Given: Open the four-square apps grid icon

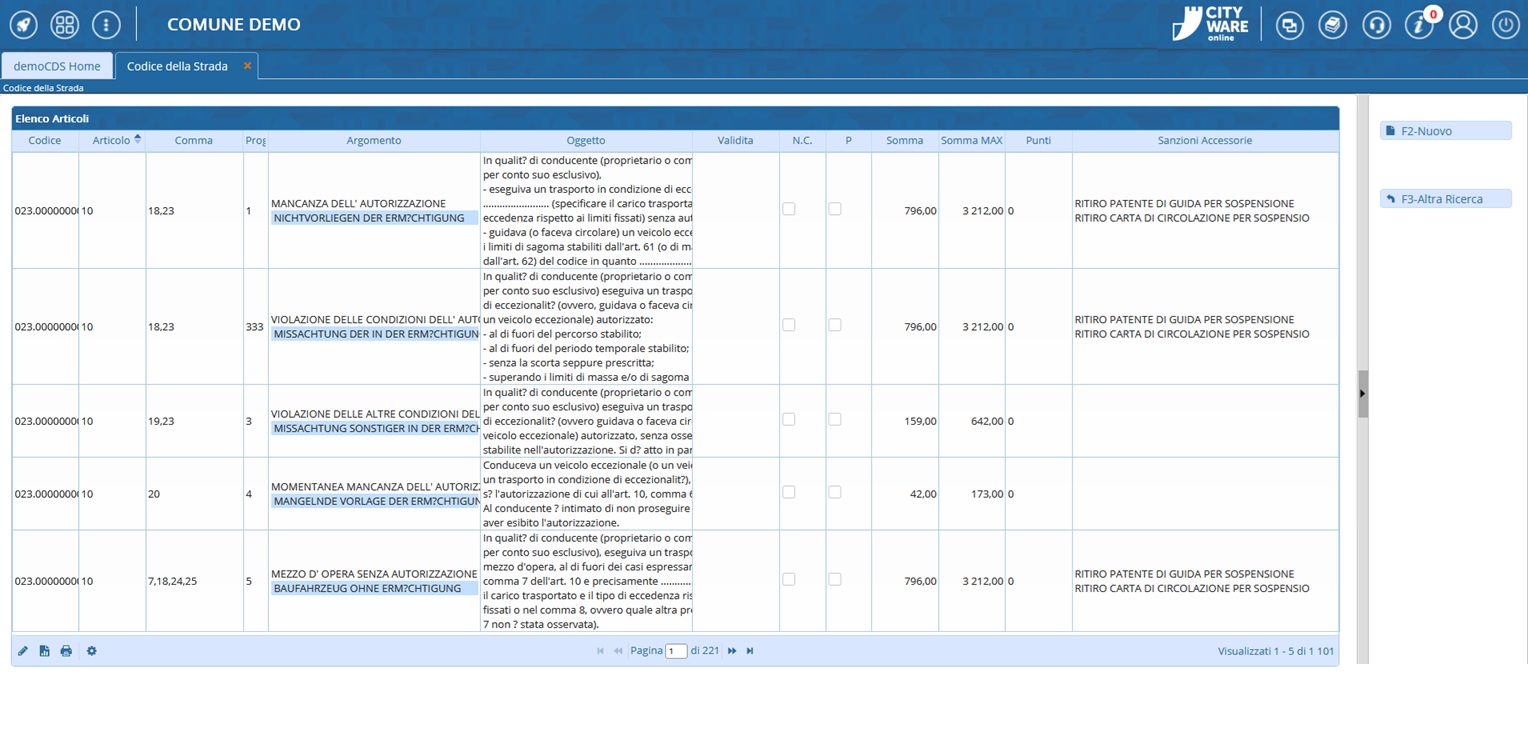Looking at the screenshot, I should coord(65,24).
